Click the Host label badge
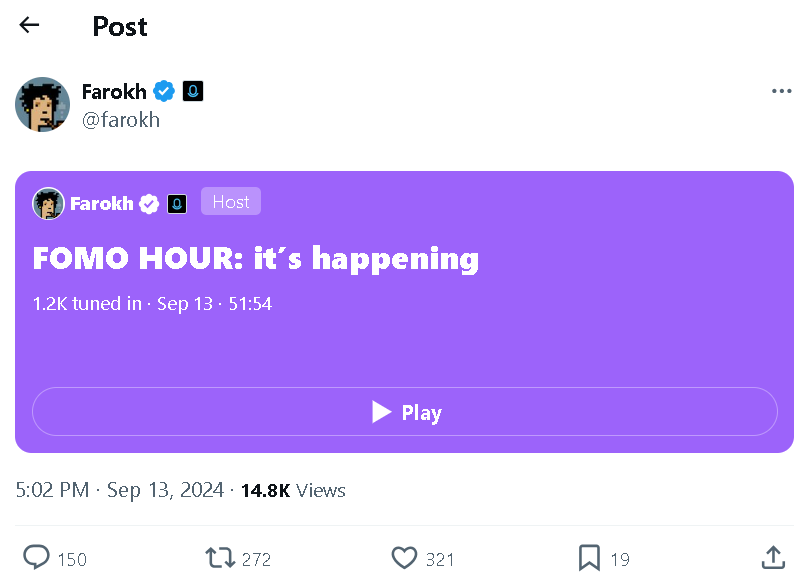Image resolution: width=808 pixels, height=587 pixels. tap(231, 201)
